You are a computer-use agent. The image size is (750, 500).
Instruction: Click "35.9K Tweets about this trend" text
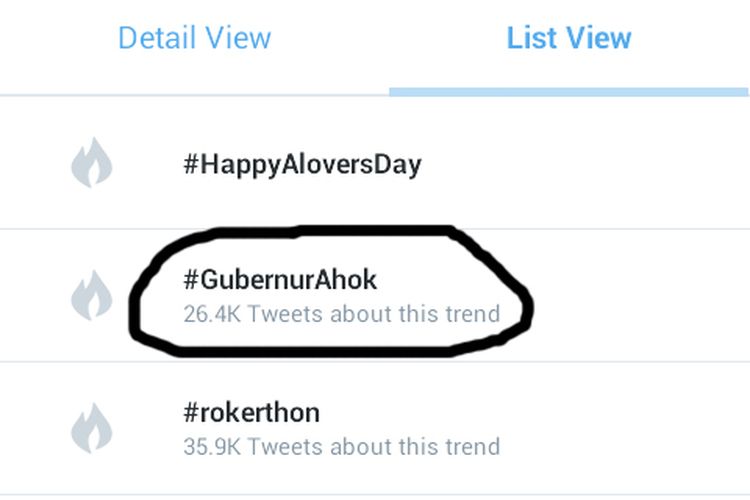click(x=341, y=446)
